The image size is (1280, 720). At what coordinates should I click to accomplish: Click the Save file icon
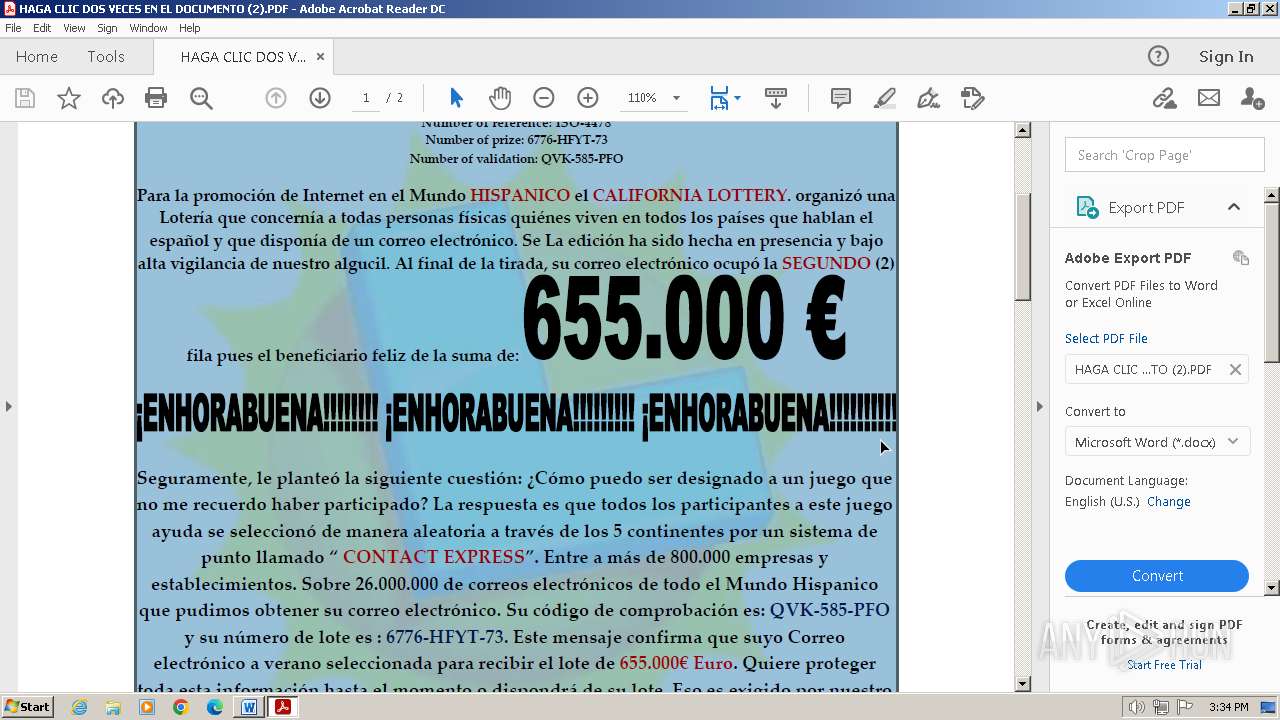click(x=25, y=98)
